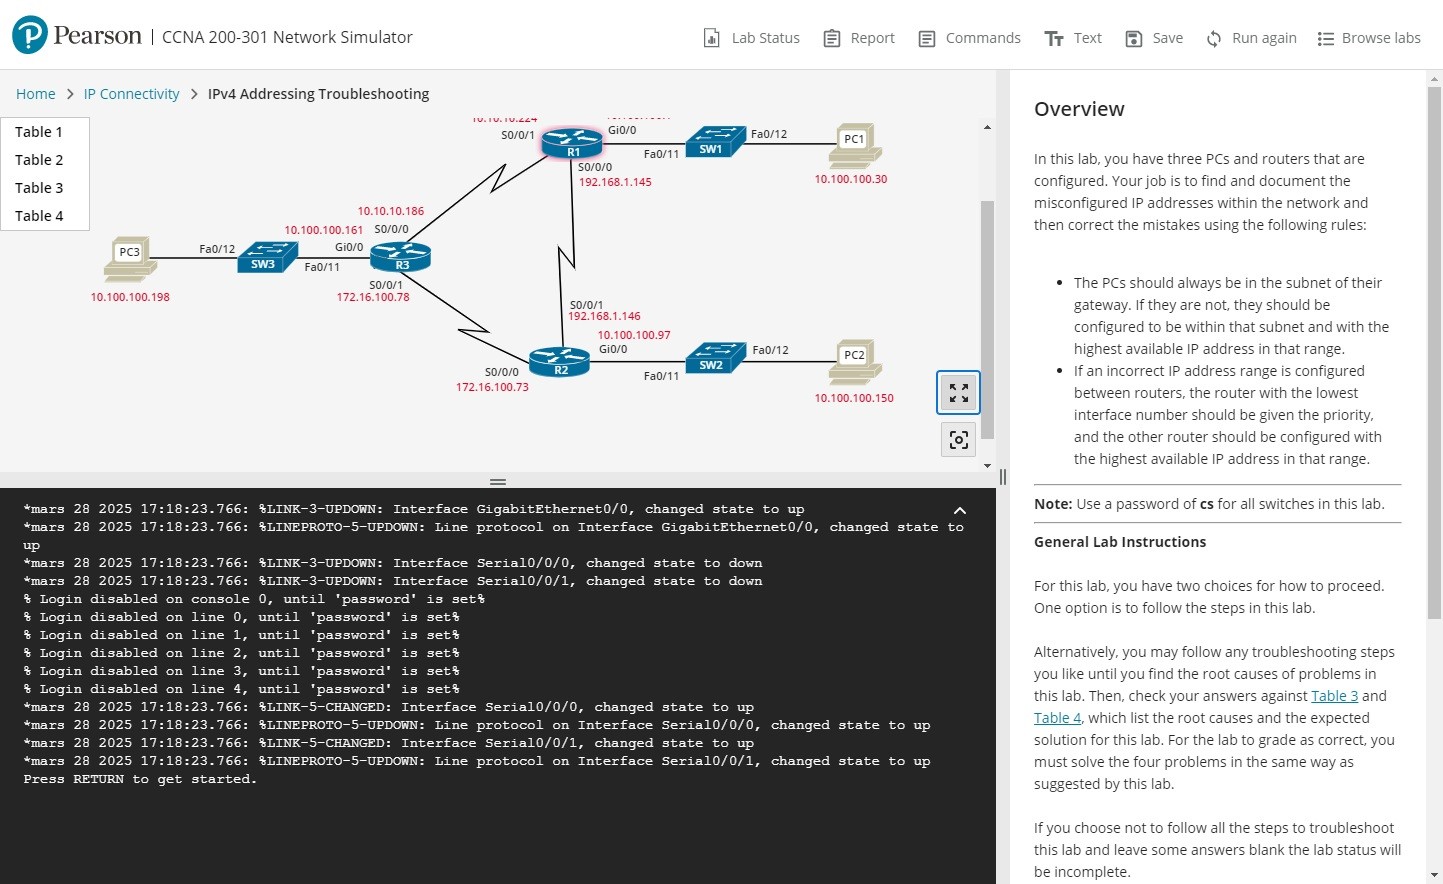Select PC1 computer in topology
This screenshot has width=1443, height=884.
tap(856, 145)
